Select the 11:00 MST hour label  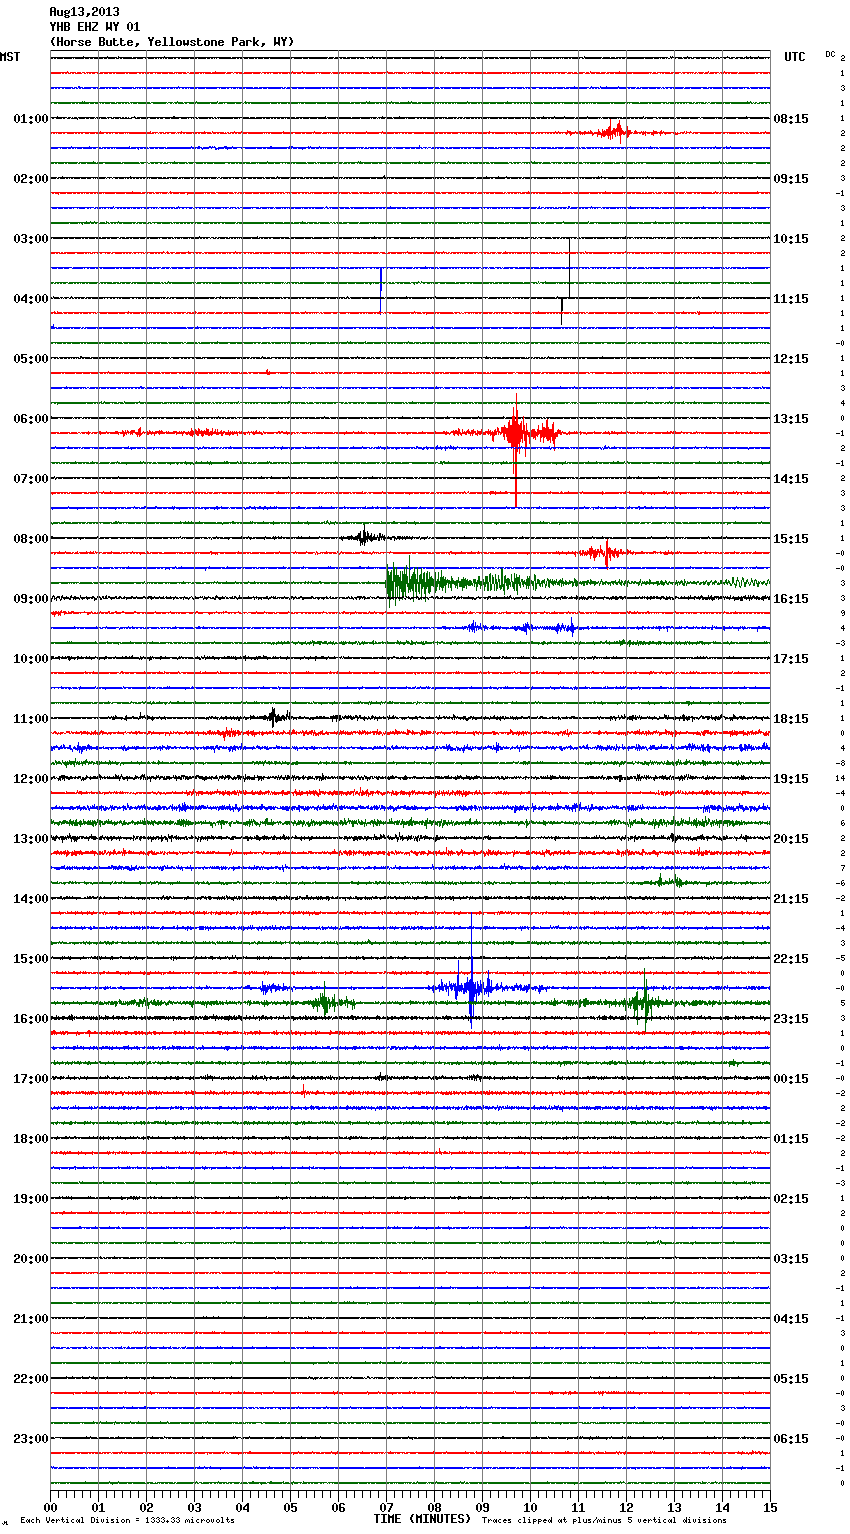click(31, 719)
